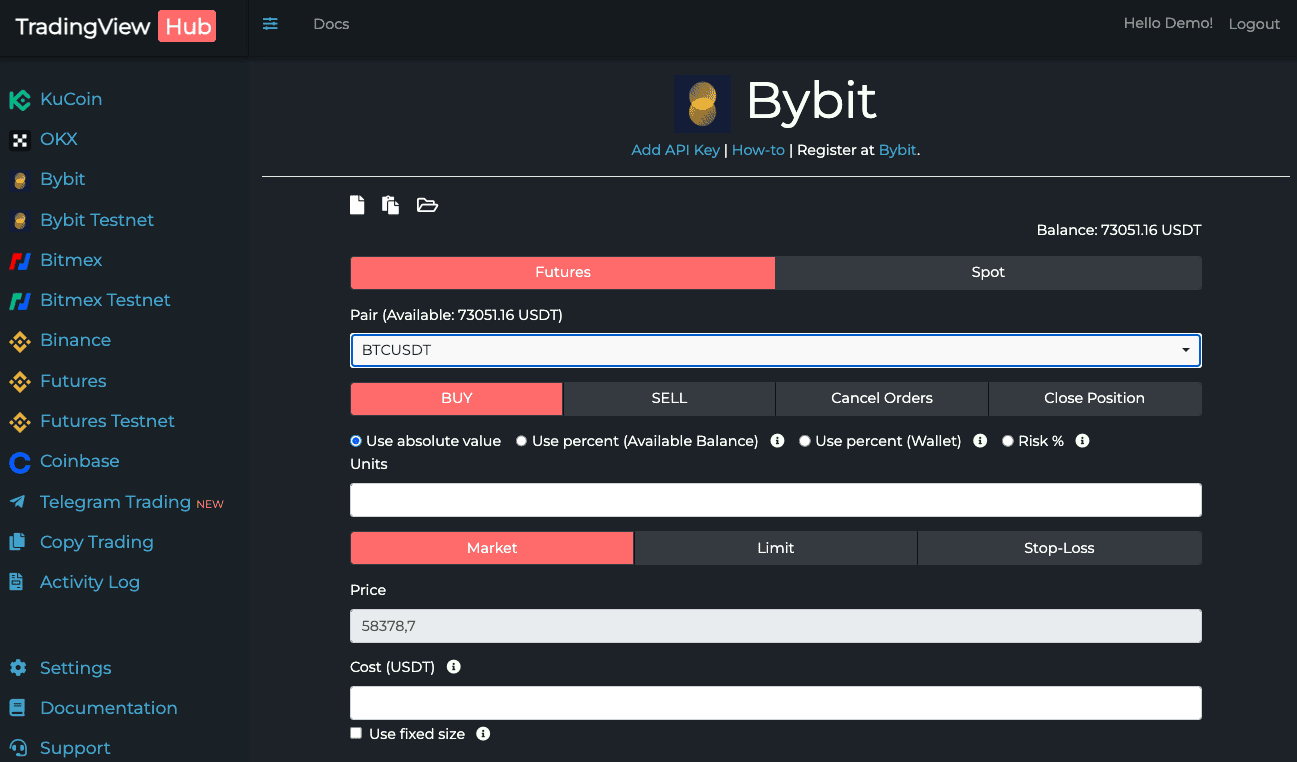
Task: Open the BTCUSDT pair dropdown
Action: pos(776,351)
